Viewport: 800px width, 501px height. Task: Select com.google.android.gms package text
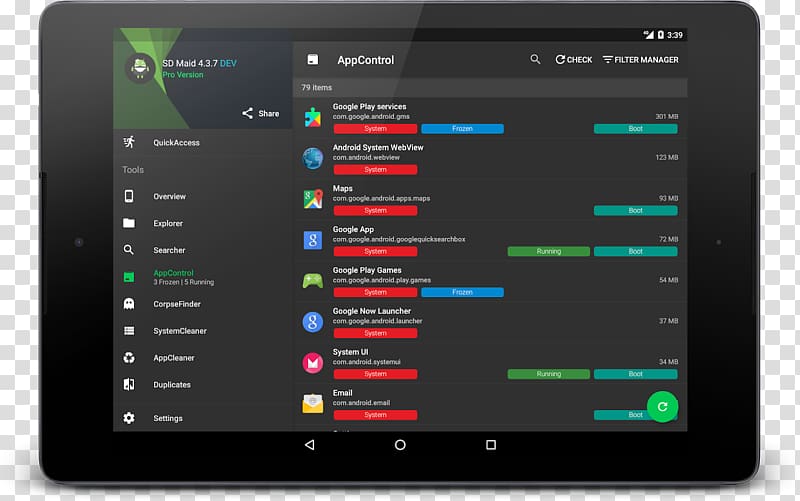tap(371, 116)
